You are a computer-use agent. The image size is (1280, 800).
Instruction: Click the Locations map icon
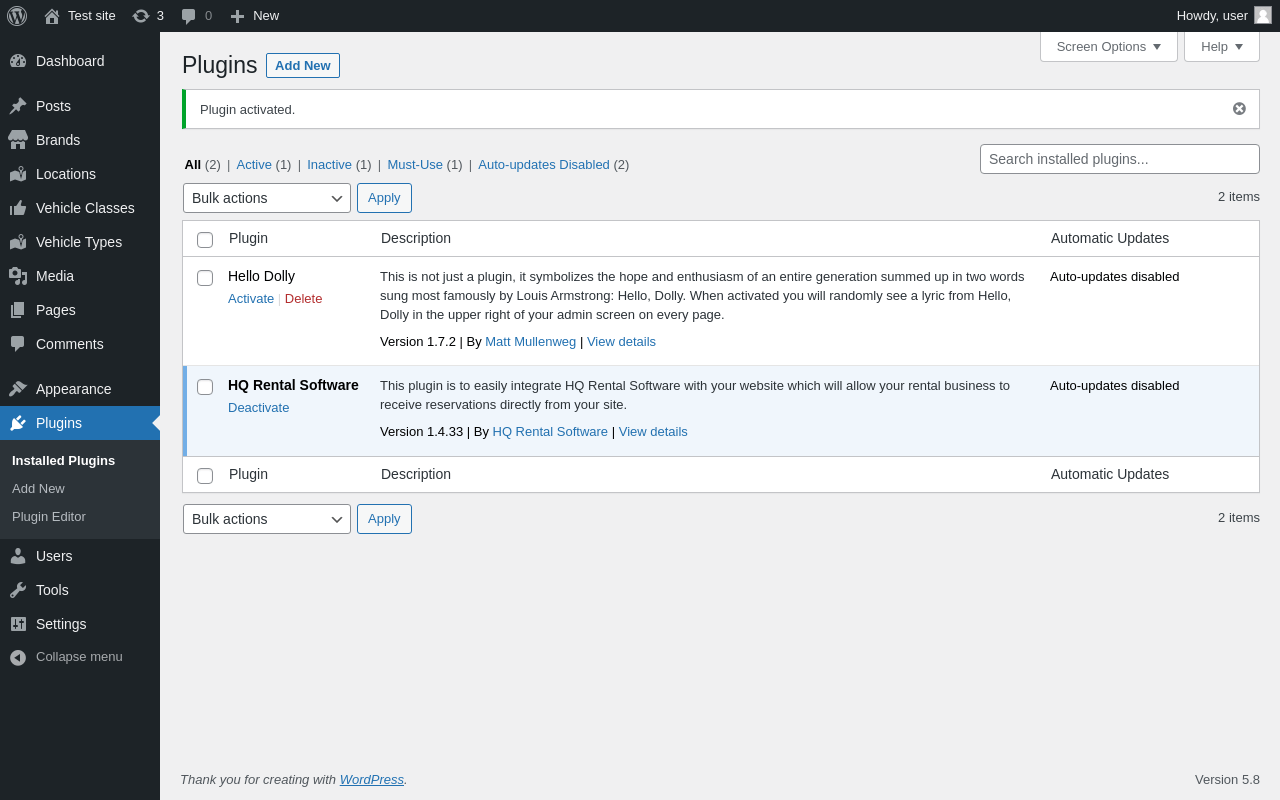point(18,174)
